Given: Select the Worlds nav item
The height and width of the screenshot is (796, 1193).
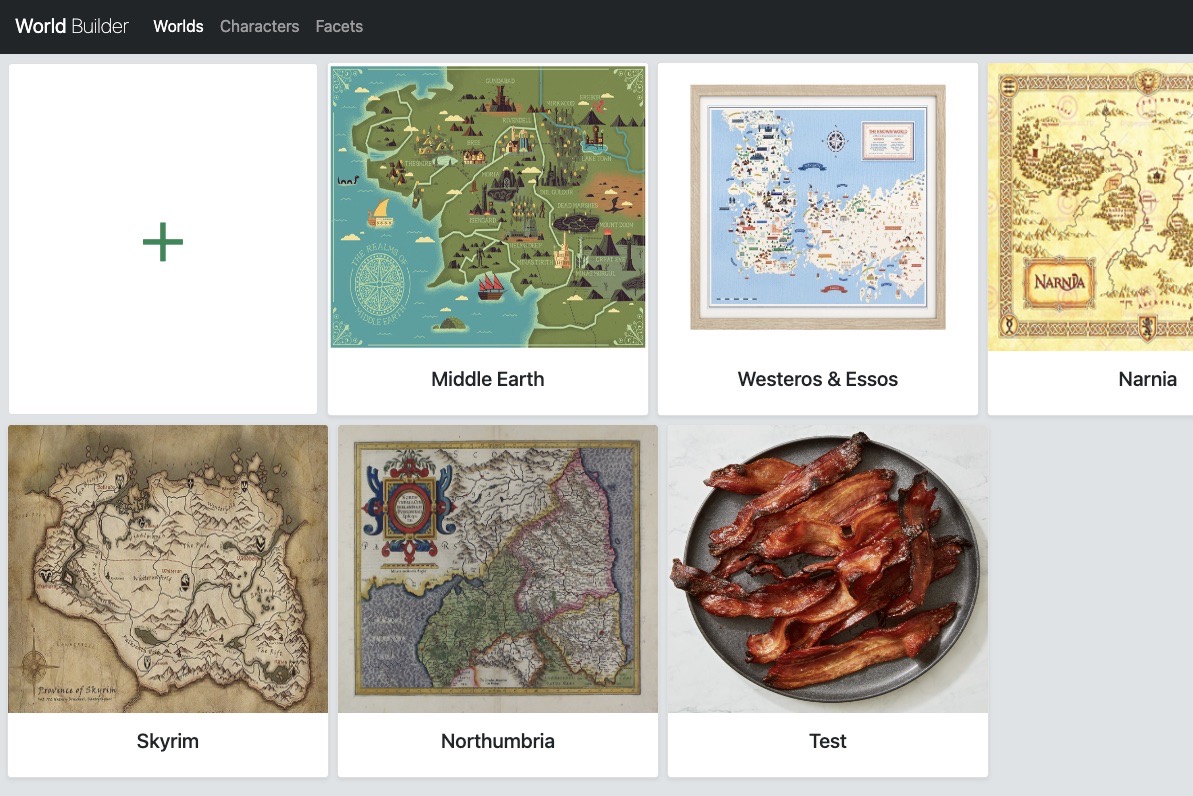Looking at the screenshot, I should click(177, 26).
